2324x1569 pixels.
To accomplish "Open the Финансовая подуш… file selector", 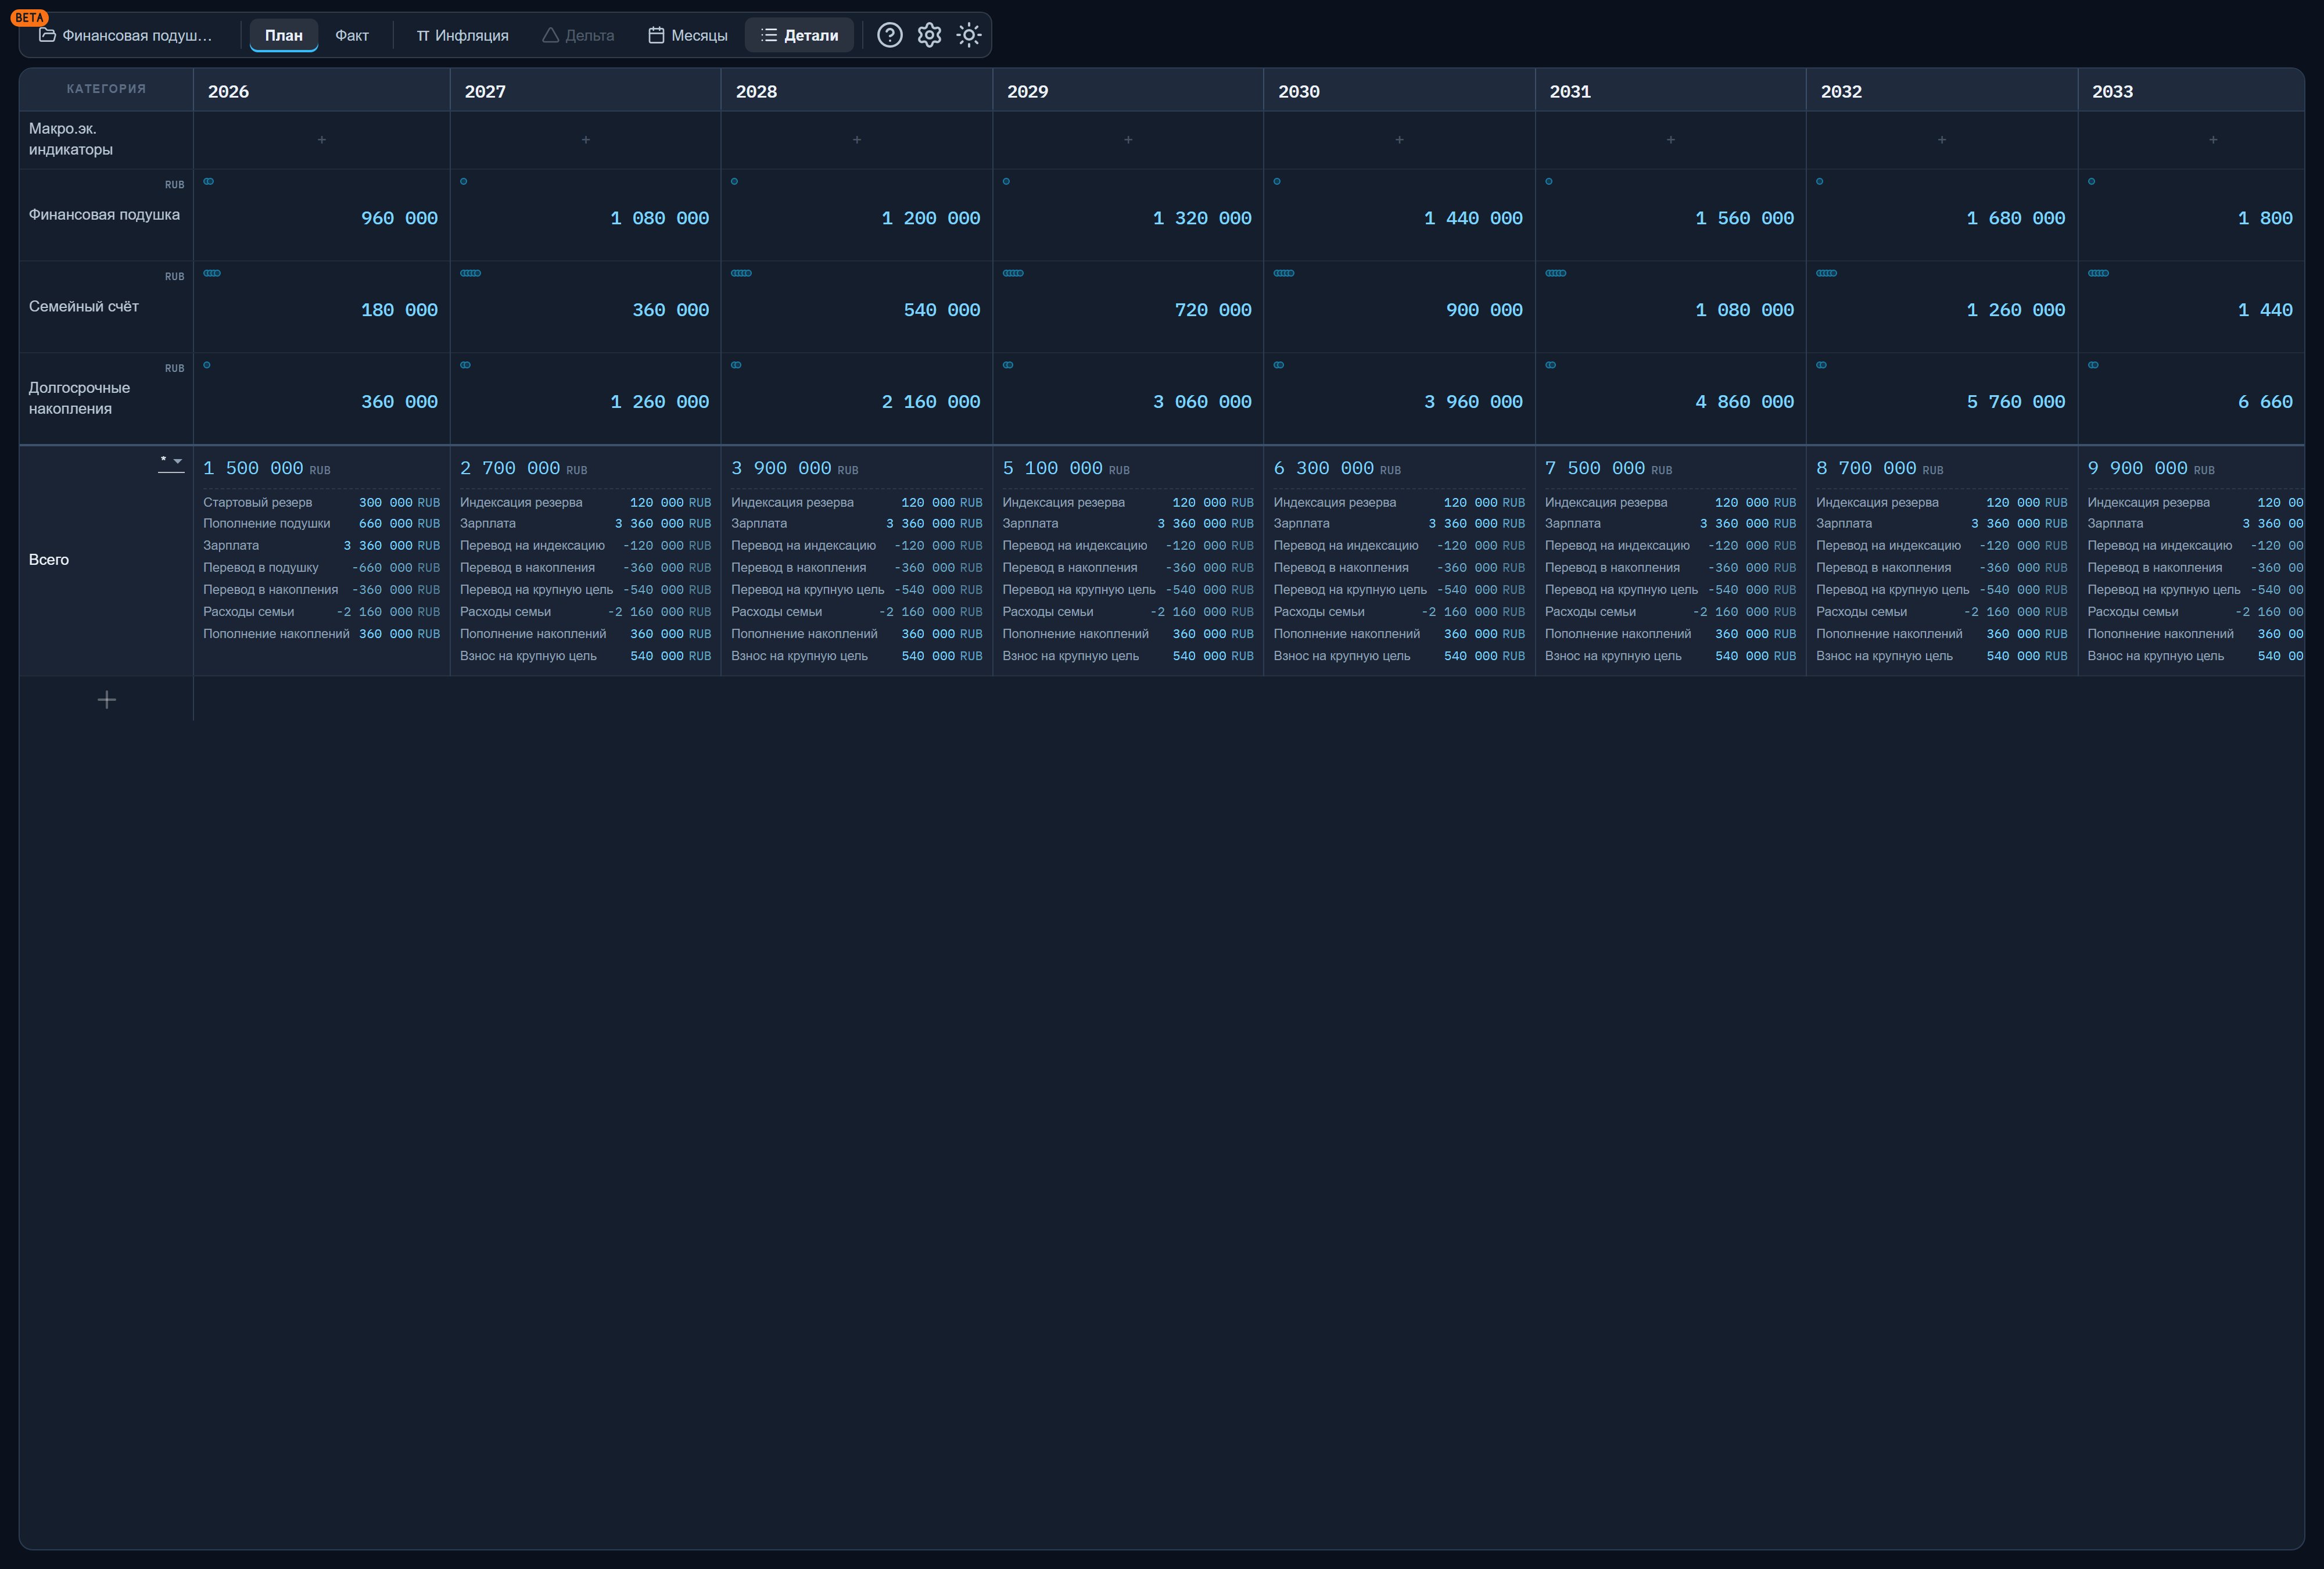I will coord(126,35).
